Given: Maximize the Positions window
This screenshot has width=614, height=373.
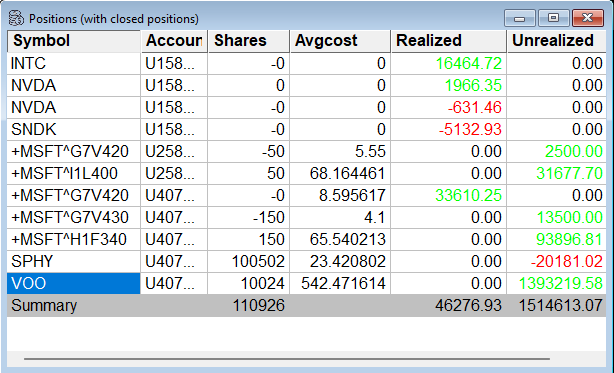Looking at the screenshot, I should pyautogui.click(x=553, y=18).
